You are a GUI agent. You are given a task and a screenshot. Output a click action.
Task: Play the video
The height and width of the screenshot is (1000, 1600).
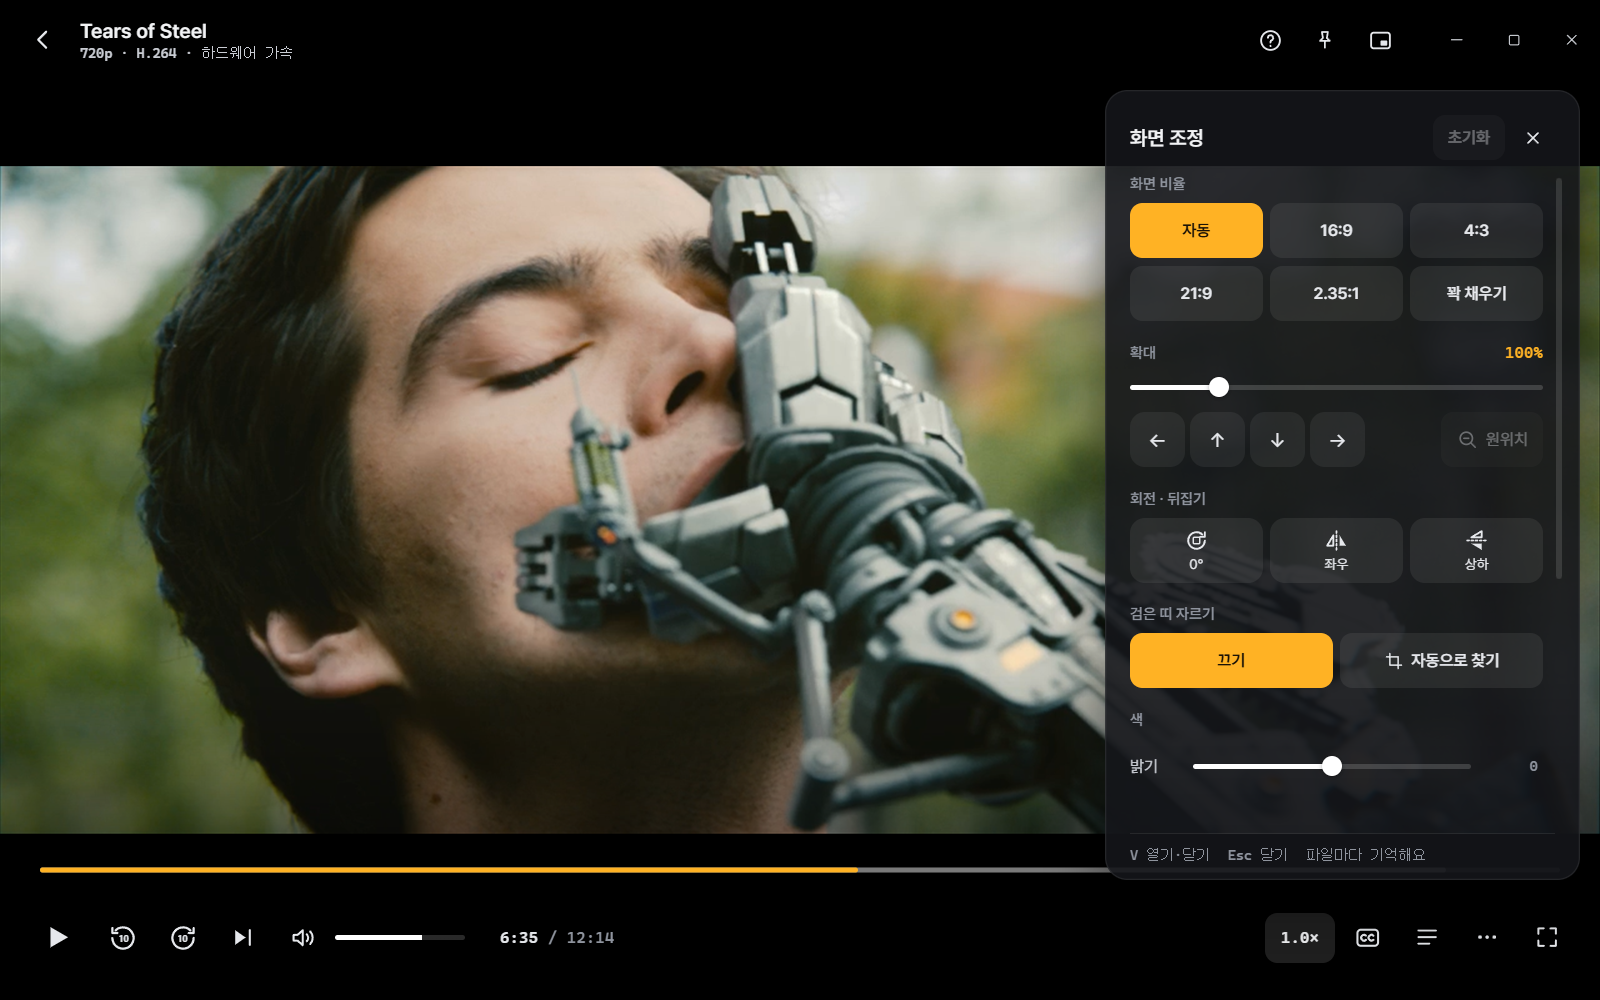[58, 937]
